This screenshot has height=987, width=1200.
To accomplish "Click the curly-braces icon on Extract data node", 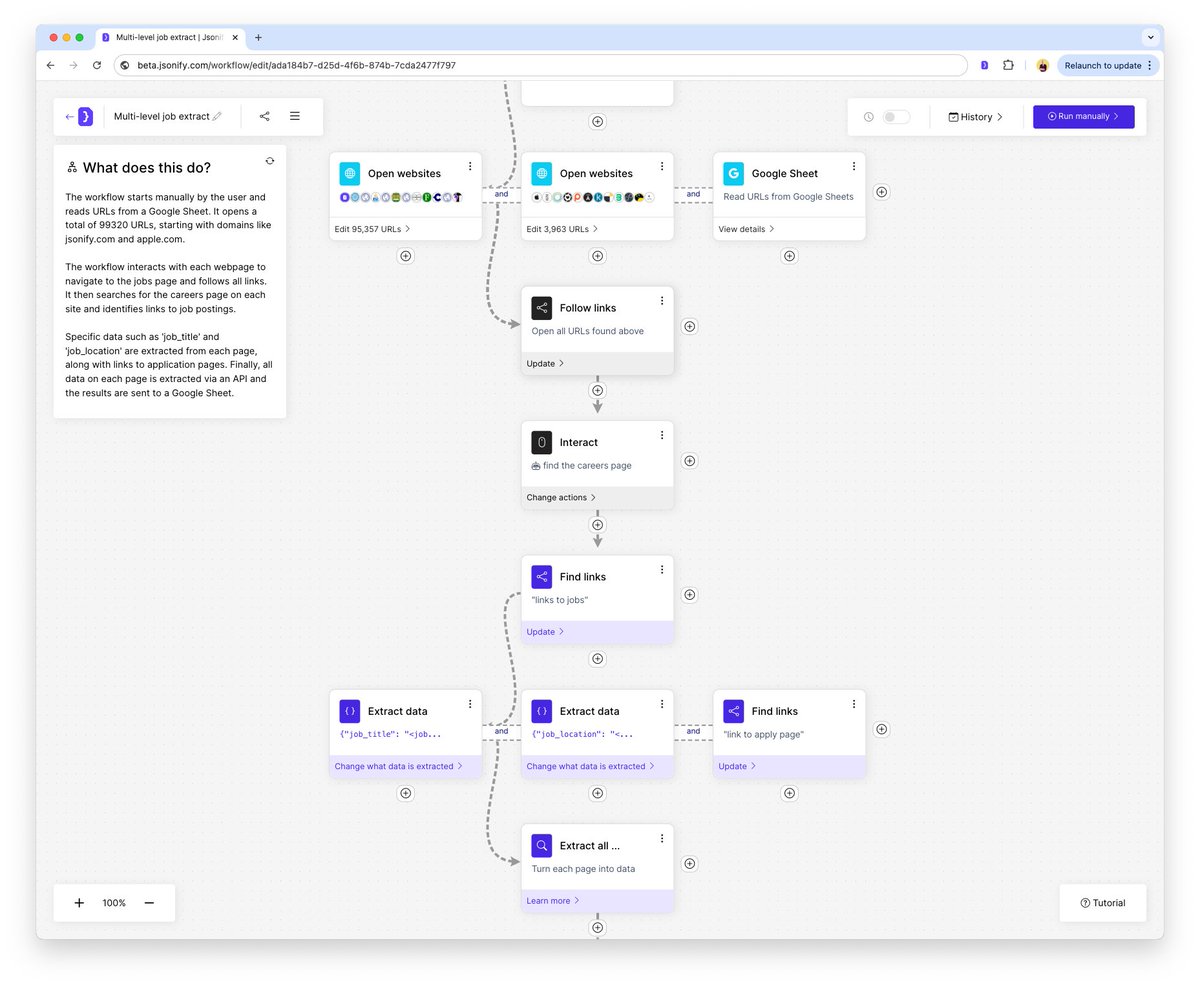I will (349, 711).
